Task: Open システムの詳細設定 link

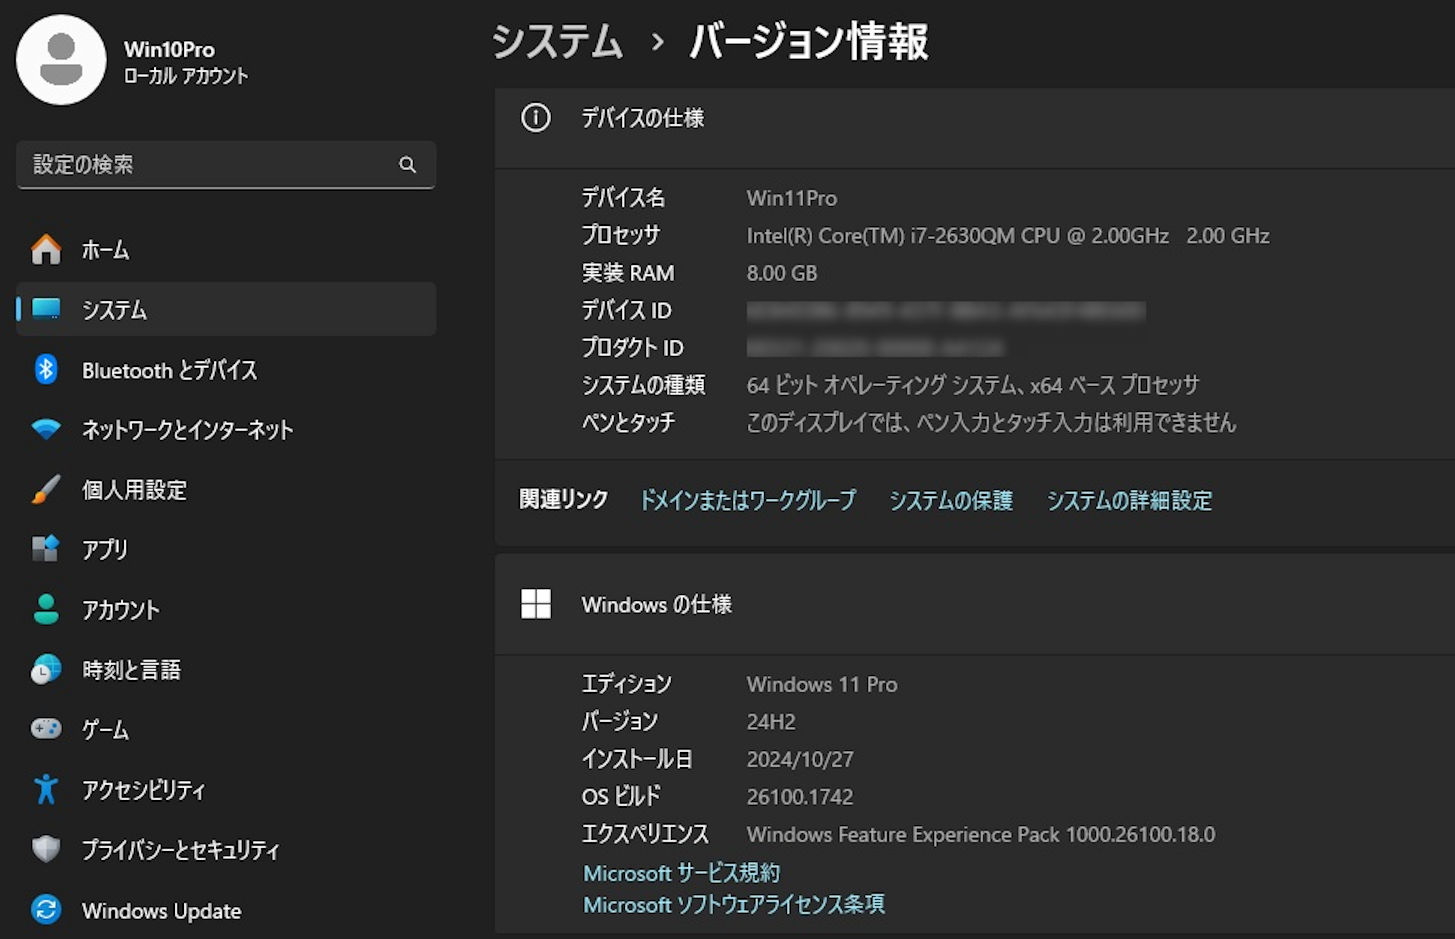Action: (x=1128, y=500)
